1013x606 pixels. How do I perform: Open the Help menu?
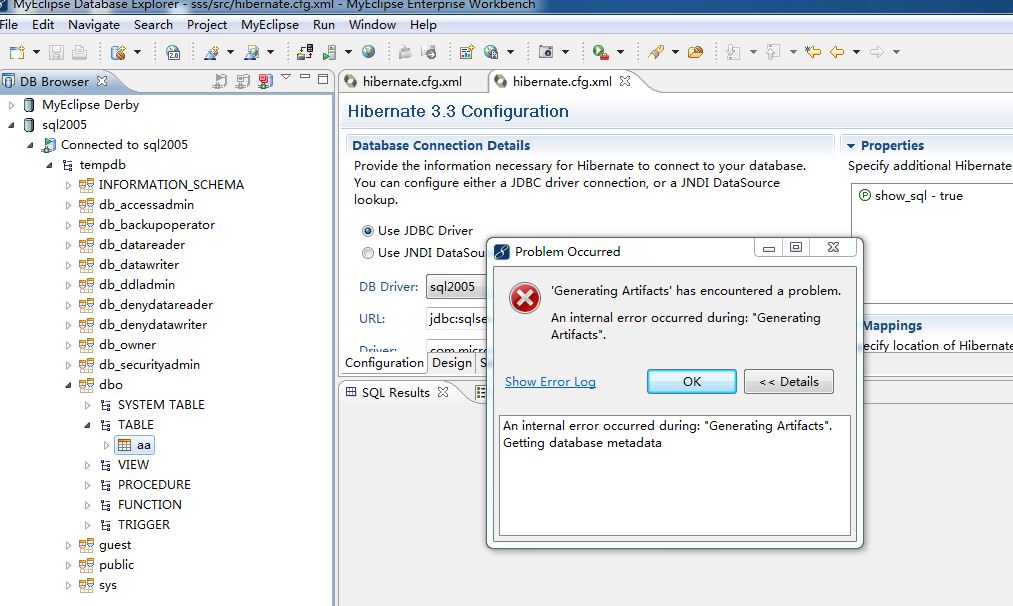[x=423, y=25]
